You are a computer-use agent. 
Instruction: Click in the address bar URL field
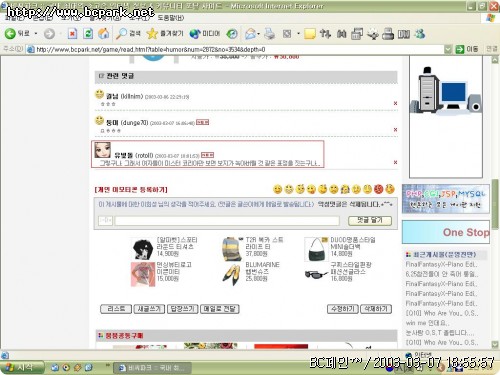click(x=235, y=49)
